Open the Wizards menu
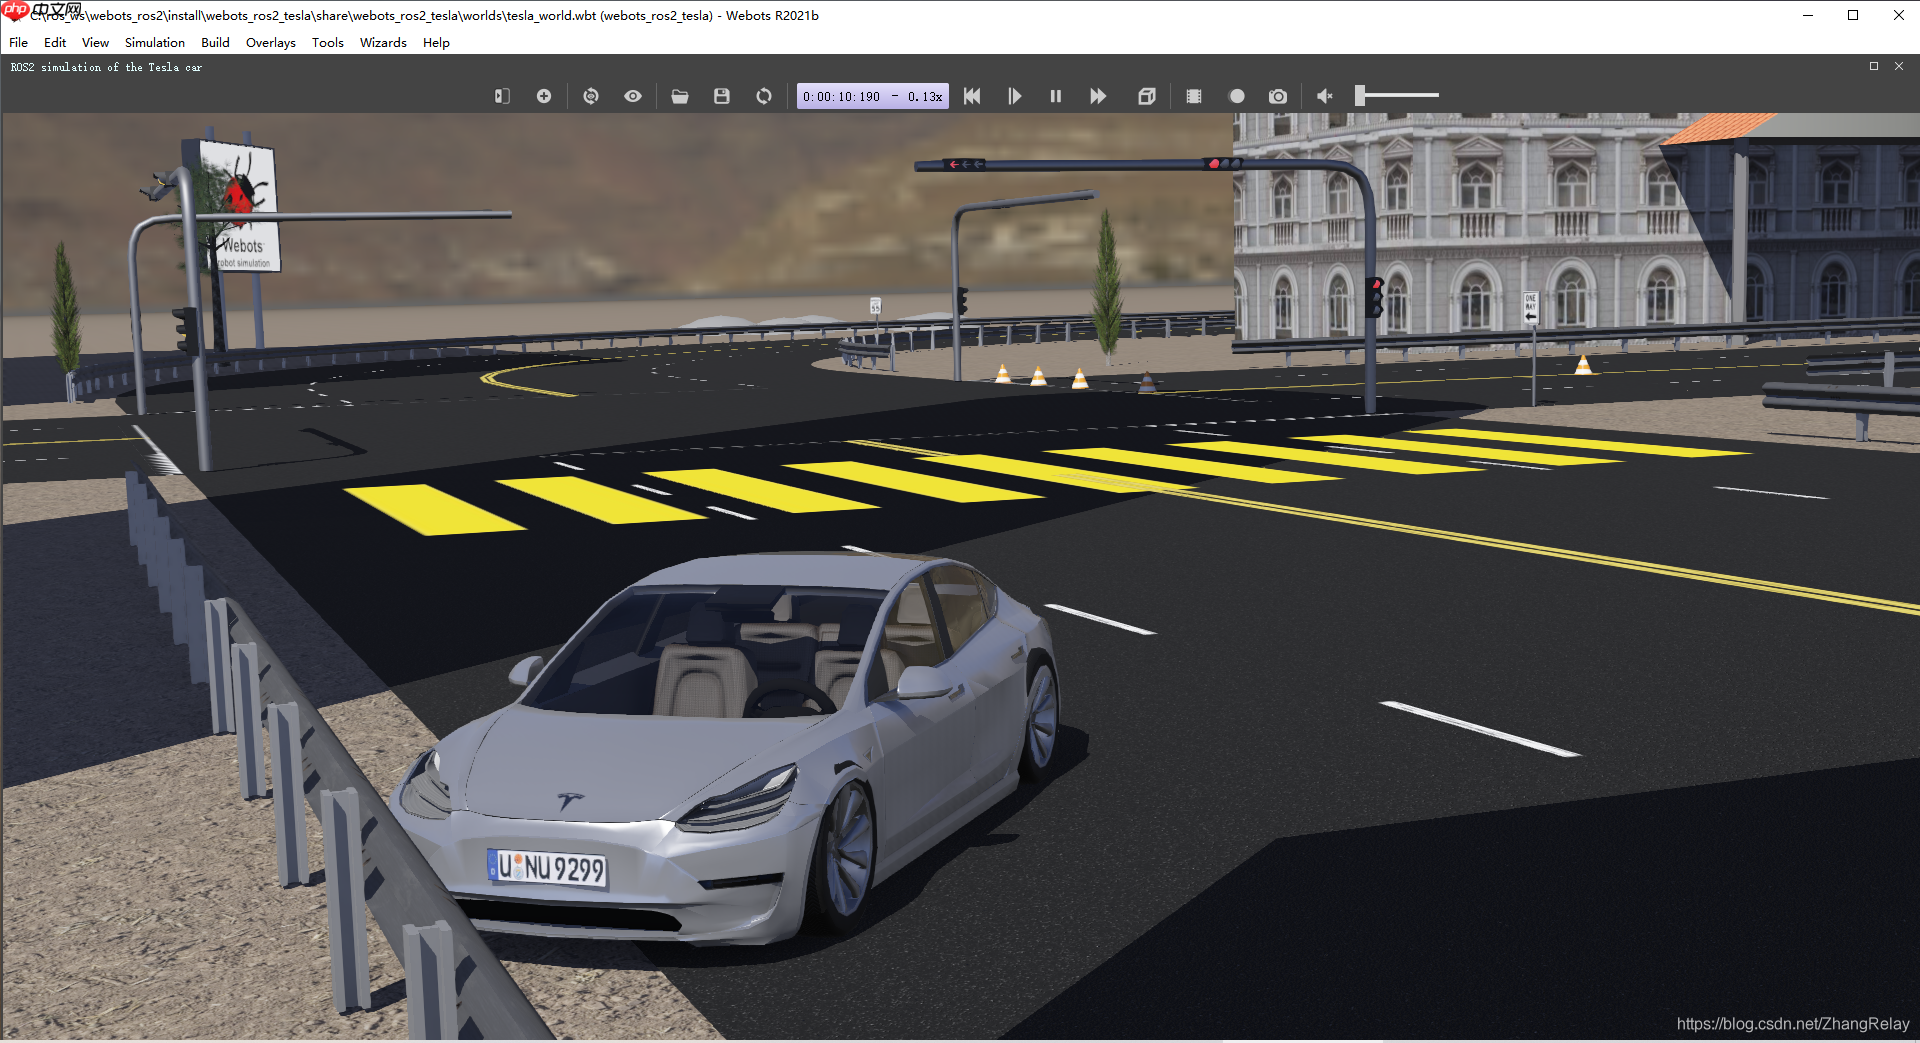Viewport: 1920px width, 1043px height. coord(383,43)
